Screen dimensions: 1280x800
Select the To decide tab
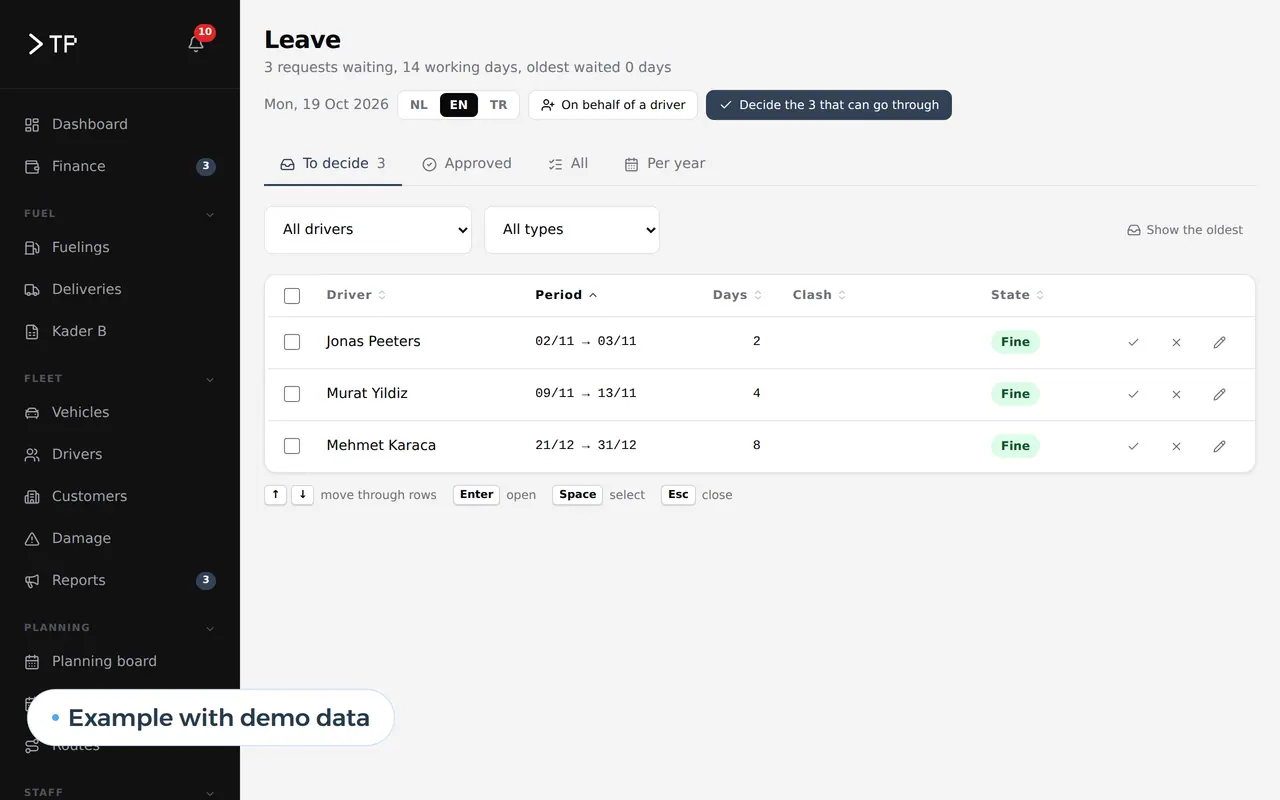click(333, 164)
